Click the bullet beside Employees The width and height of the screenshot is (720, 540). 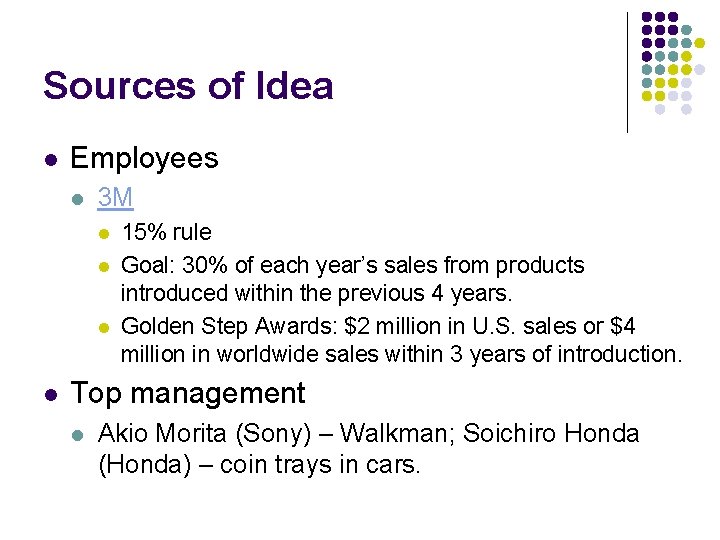click(x=50, y=159)
